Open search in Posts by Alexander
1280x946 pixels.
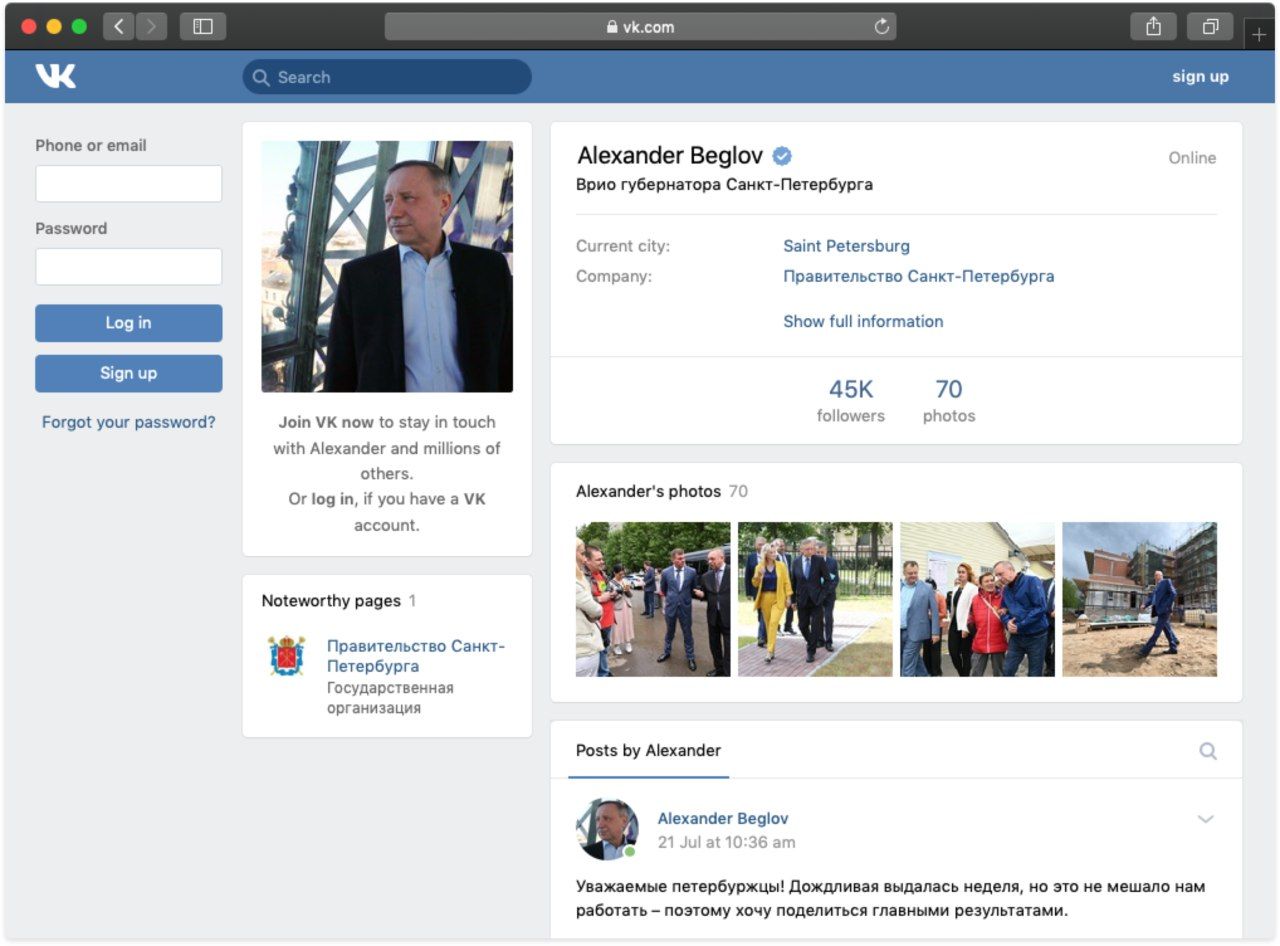tap(1208, 750)
